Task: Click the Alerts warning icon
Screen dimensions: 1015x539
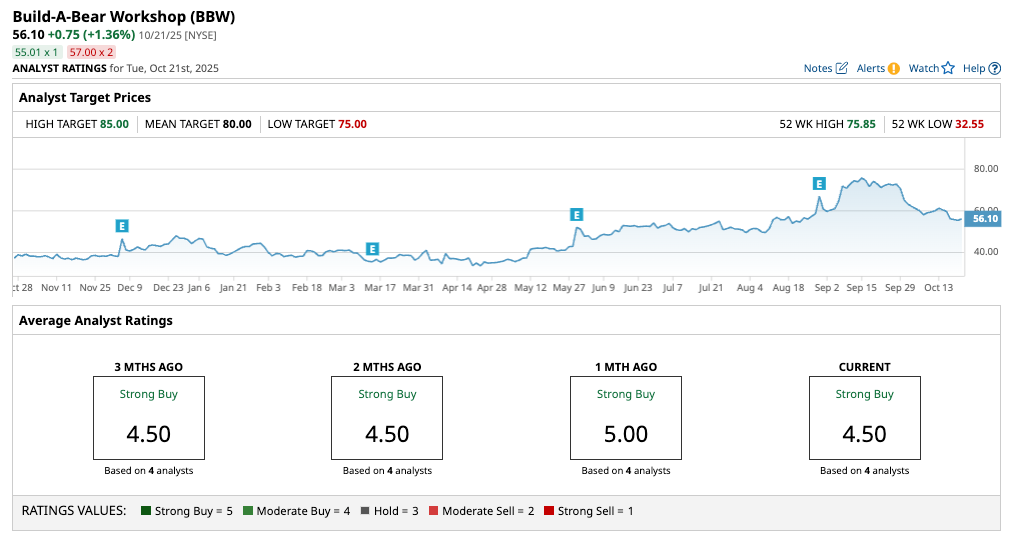Action: coord(894,68)
